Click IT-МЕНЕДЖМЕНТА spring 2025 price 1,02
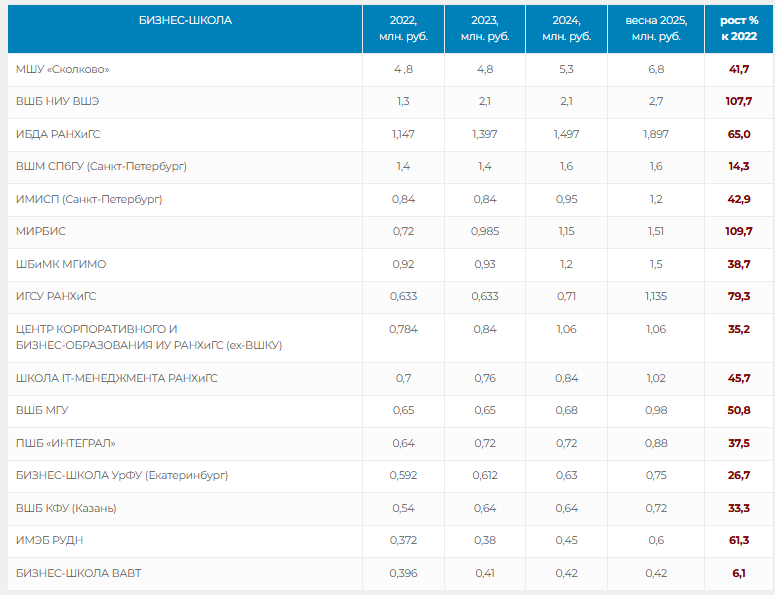The image size is (775, 595). [x=656, y=378]
